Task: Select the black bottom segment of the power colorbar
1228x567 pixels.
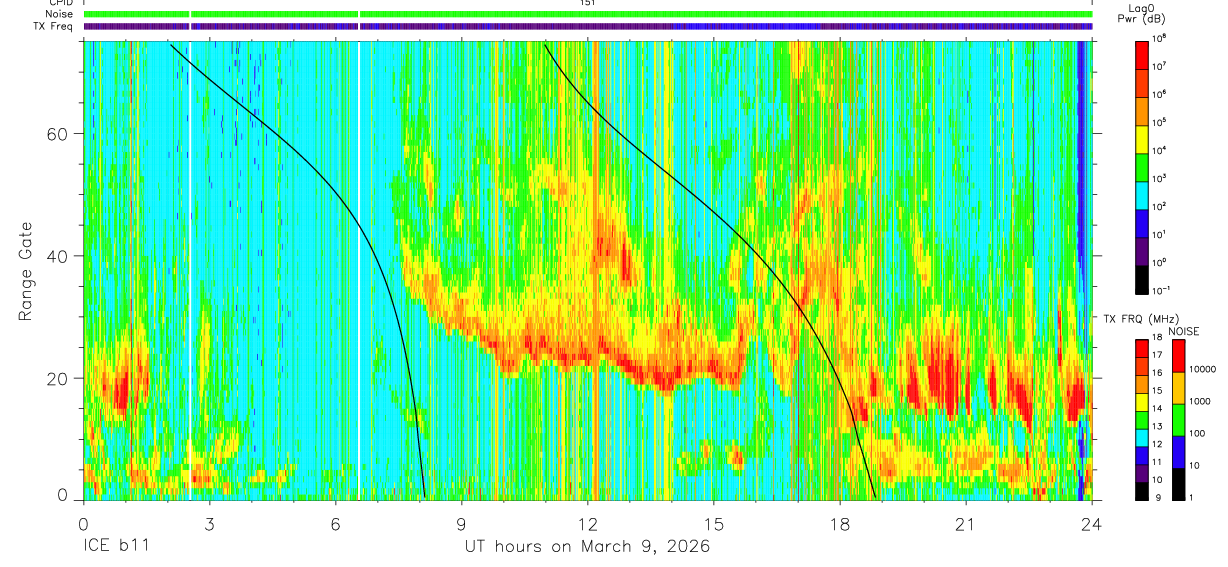Action: click(x=1142, y=278)
